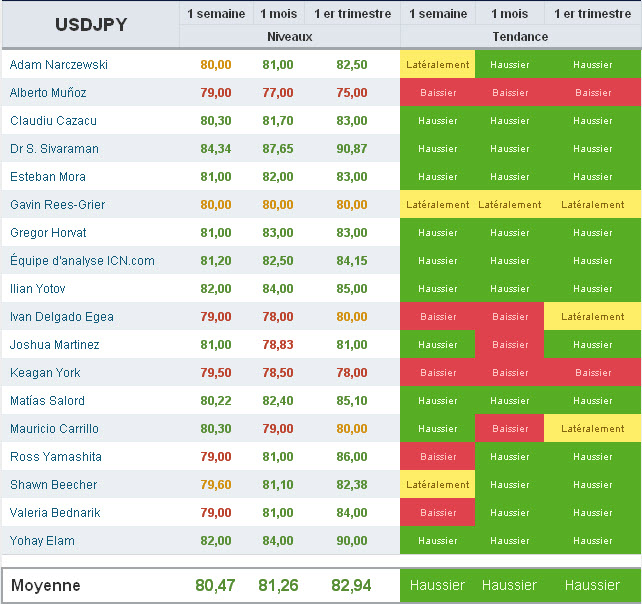The image size is (642, 604).
Task: Open Alberto Muñoz analyst link
Action: pos(48,93)
